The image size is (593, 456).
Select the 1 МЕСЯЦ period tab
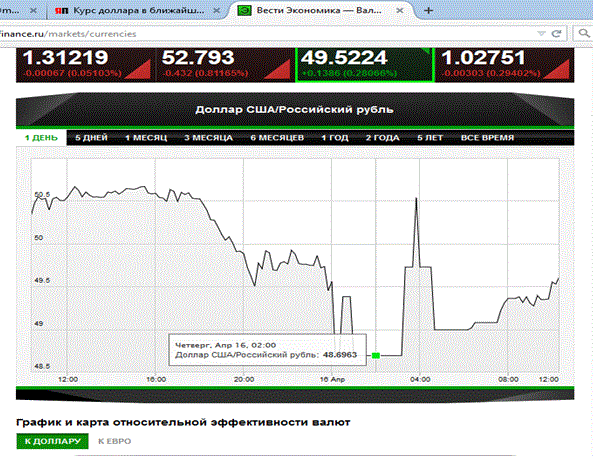click(x=146, y=138)
